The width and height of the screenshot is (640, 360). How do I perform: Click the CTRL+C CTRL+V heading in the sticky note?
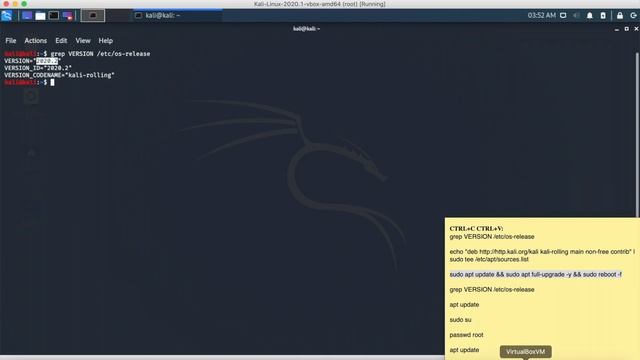pos(476,229)
